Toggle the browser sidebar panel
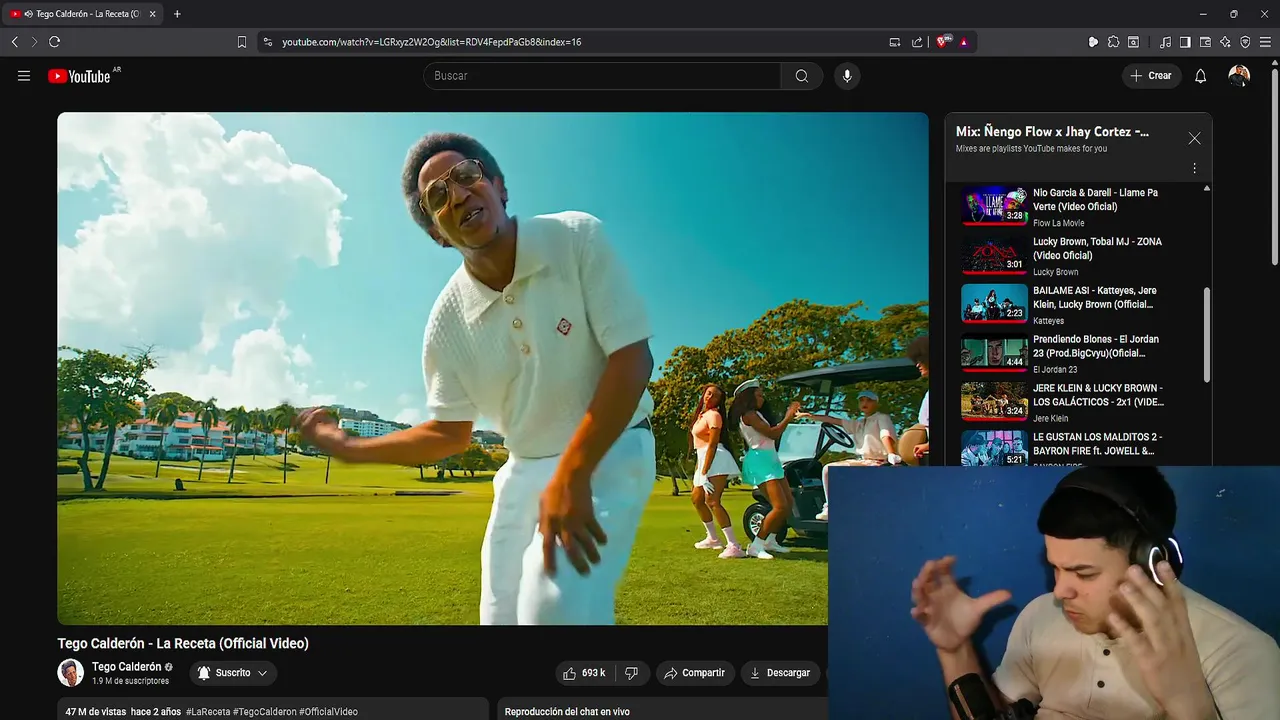 [1185, 42]
